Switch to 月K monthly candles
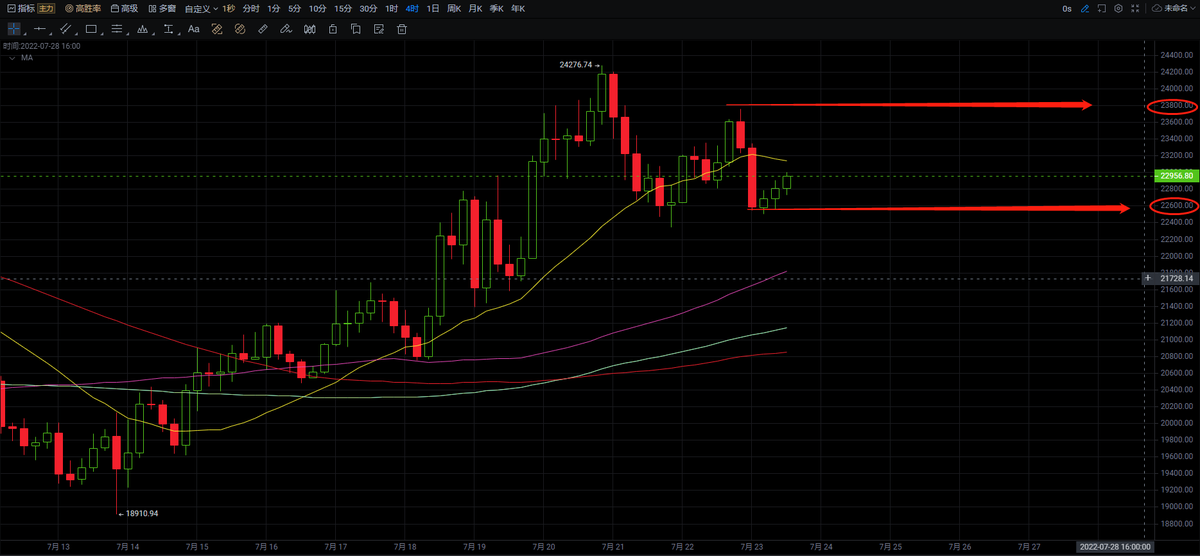This screenshot has width=1200, height=556. click(x=475, y=8)
